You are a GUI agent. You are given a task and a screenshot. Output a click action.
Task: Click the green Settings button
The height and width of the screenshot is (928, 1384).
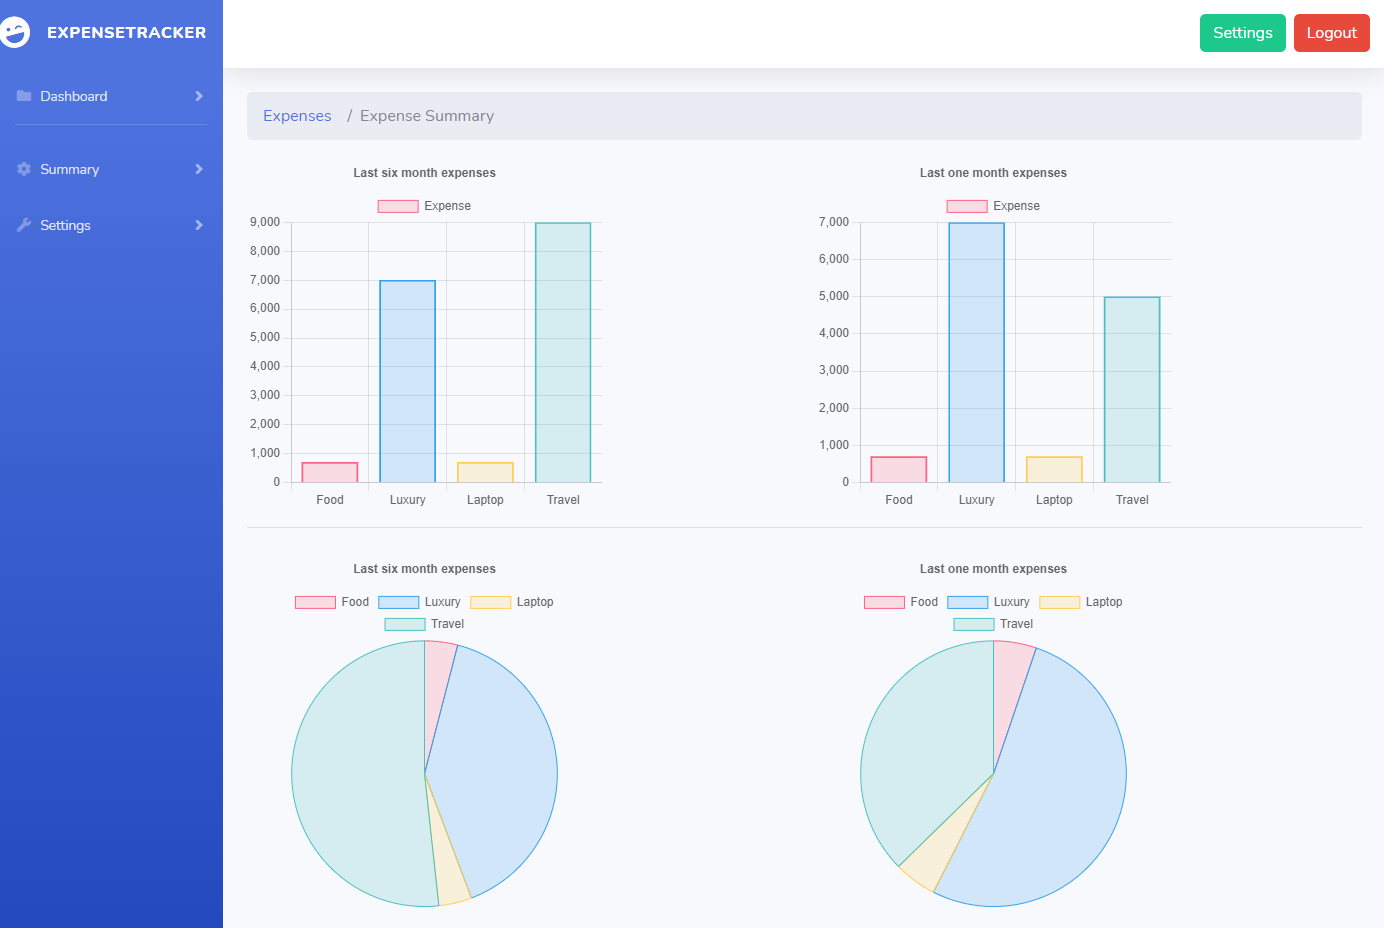[1243, 32]
